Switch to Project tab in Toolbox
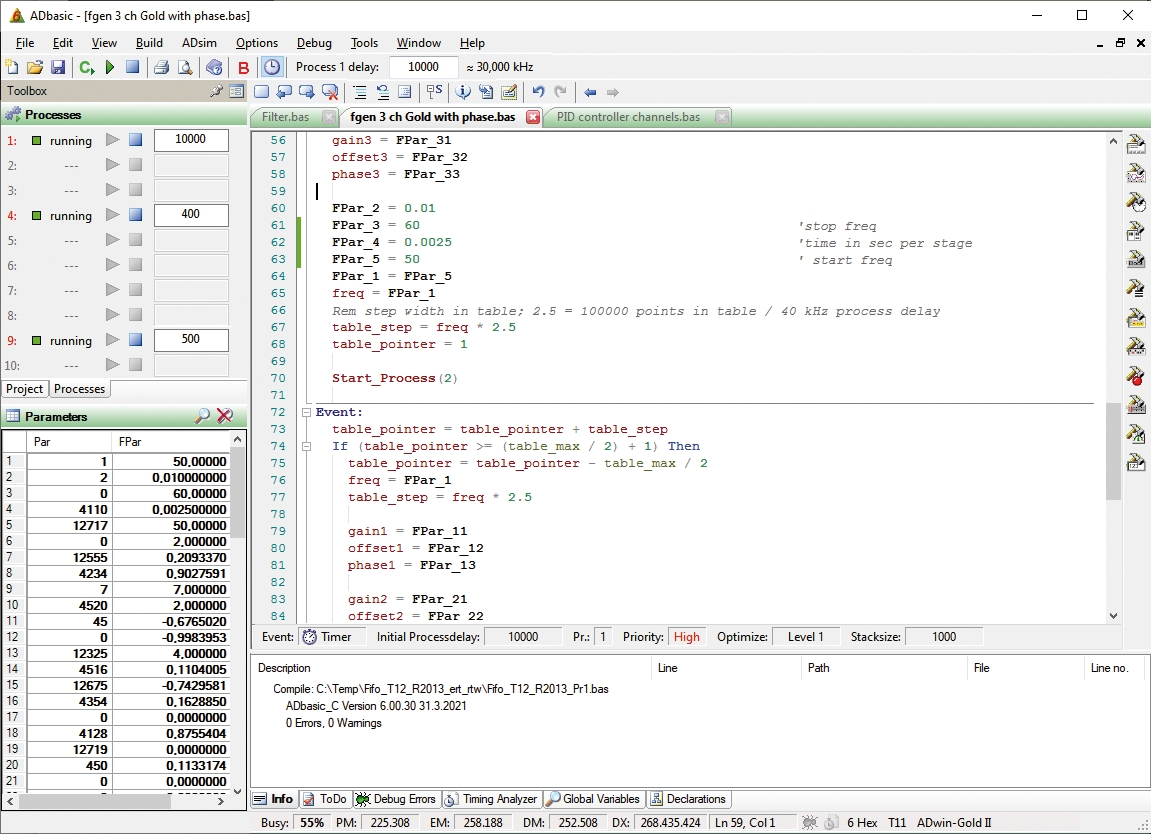Screen dimensions: 1151x834 25,389
